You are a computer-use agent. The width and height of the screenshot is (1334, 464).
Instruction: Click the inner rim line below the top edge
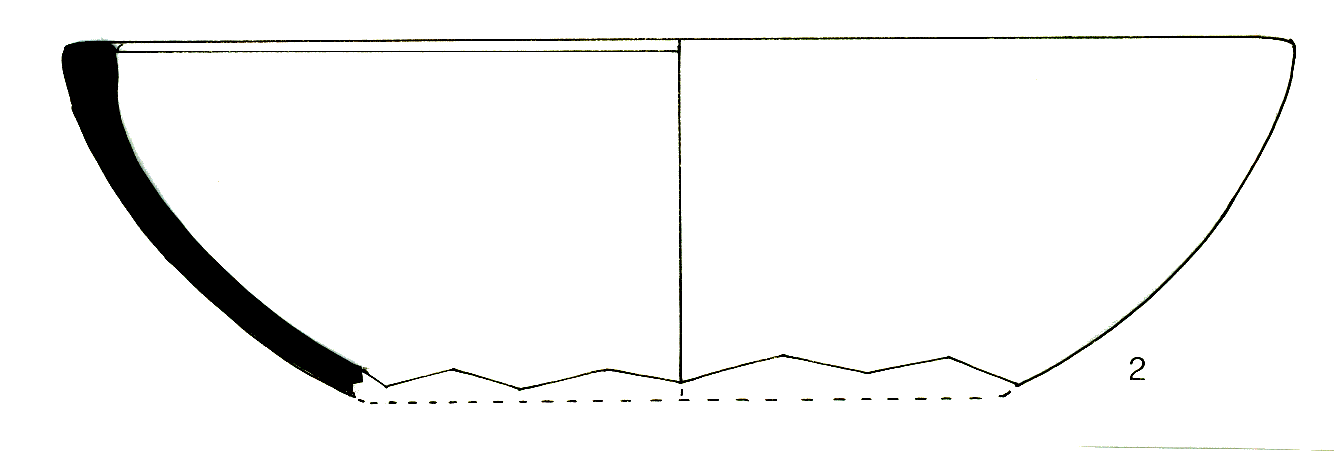coord(400,52)
